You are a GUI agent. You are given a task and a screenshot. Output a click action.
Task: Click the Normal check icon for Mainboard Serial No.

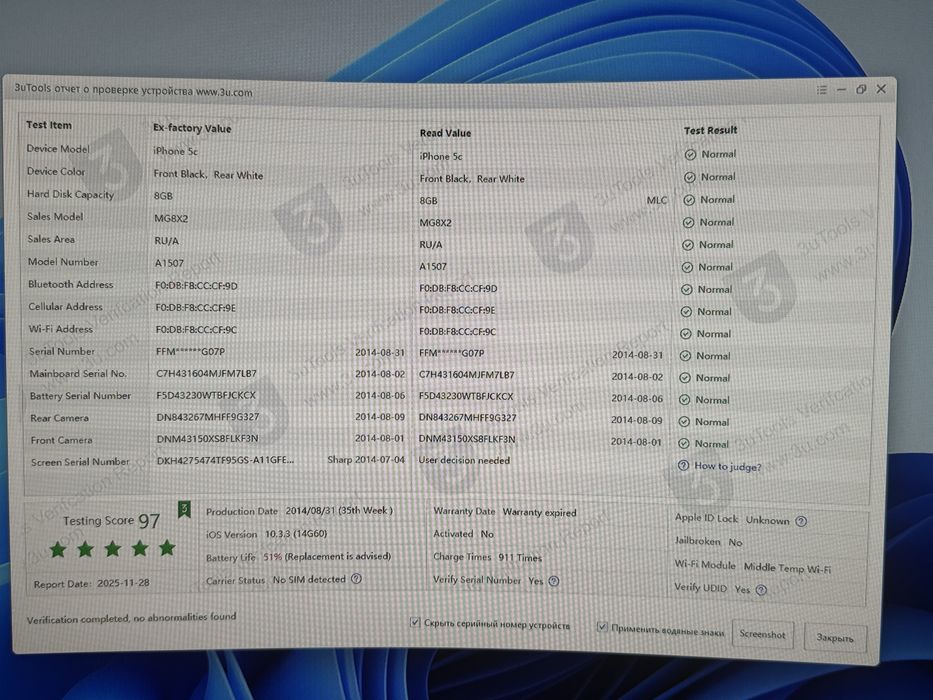pyautogui.click(x=685, y=378)
